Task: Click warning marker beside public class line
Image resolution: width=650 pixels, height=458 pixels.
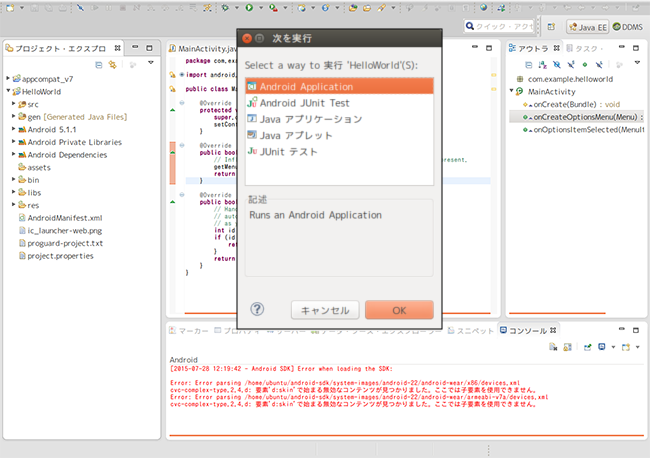Action: coord(172,89)
